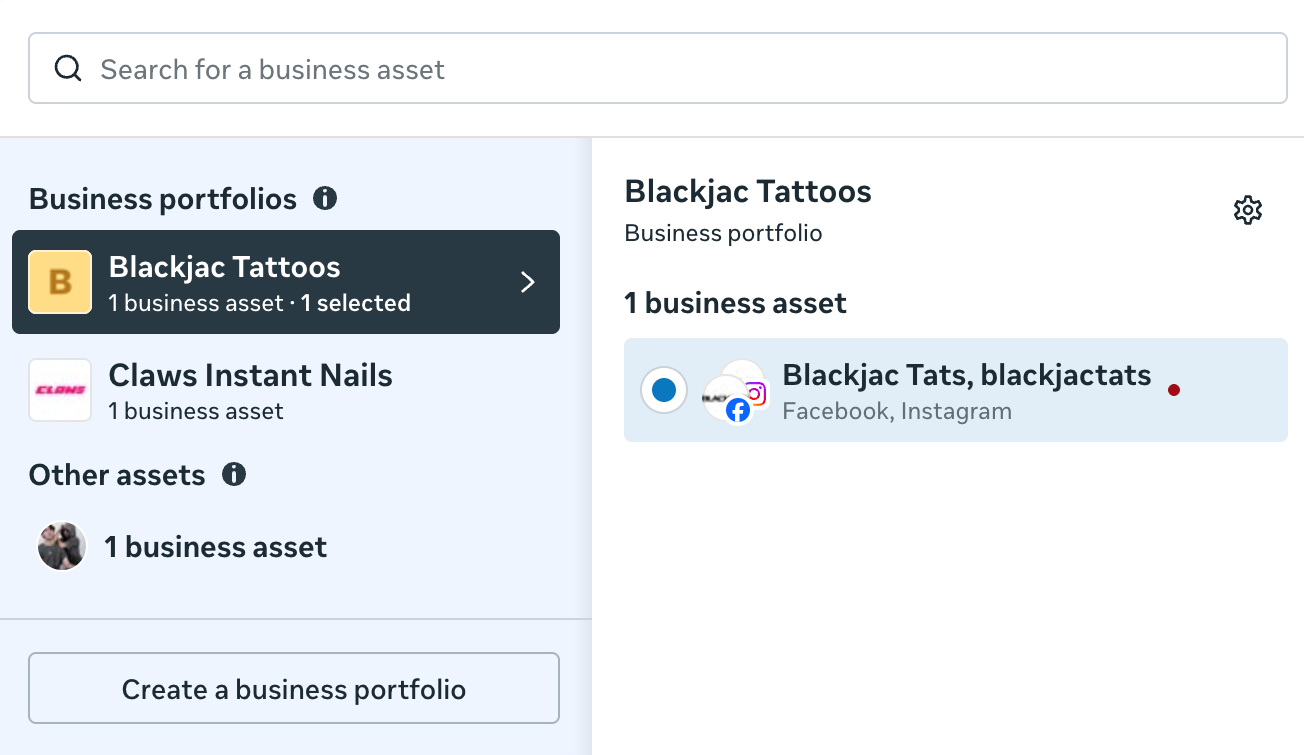Click the Facebook badge on Blackjac Tats
Viewport: 1304px width, 755px height.
(738, 410)
